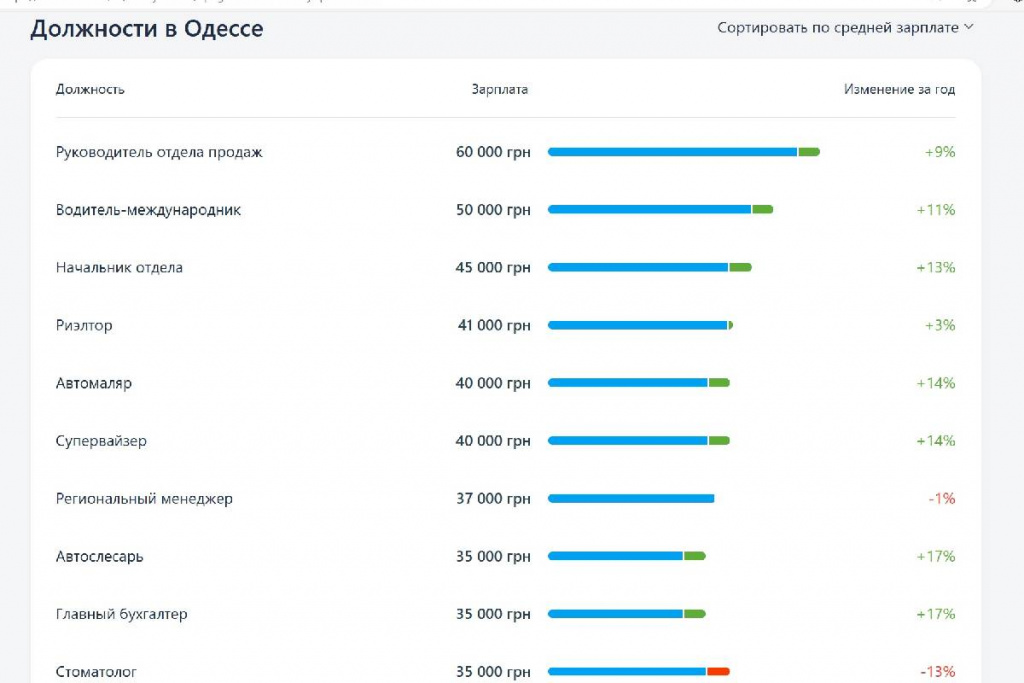Select Главный бухгалтер position
This screenshot has width=1024, height=683.
[x=121, y=614]
